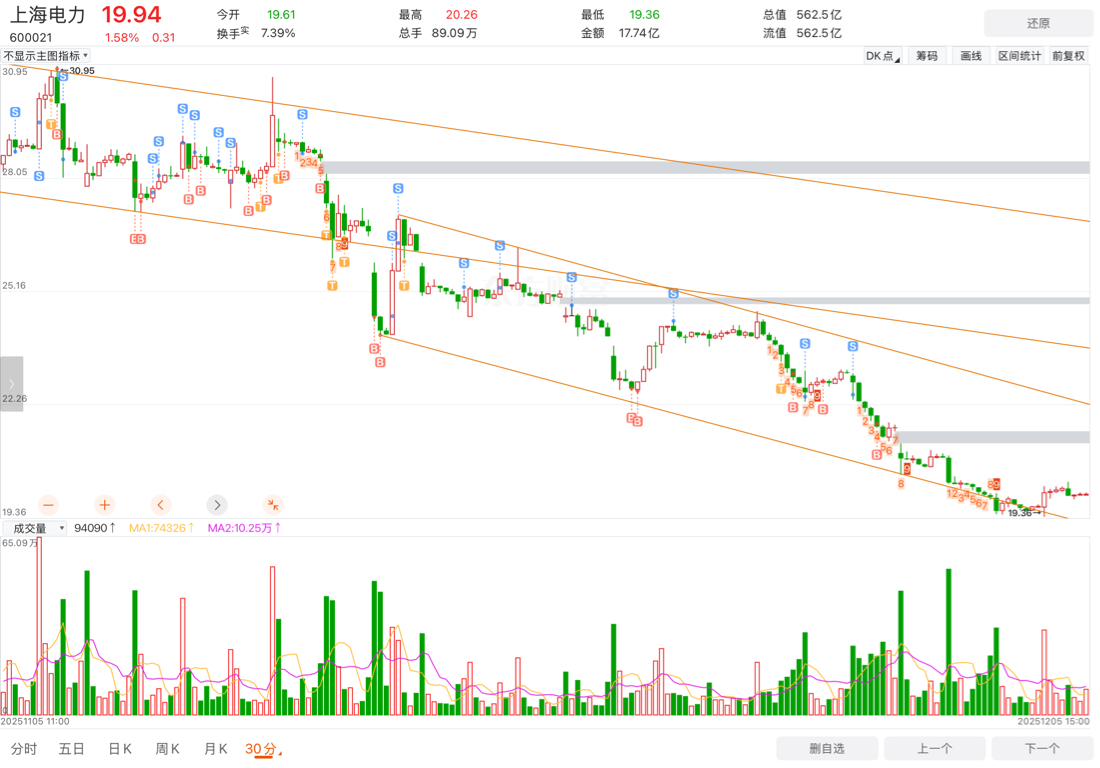Go to 上一个 stock

[x=935, y=748]
